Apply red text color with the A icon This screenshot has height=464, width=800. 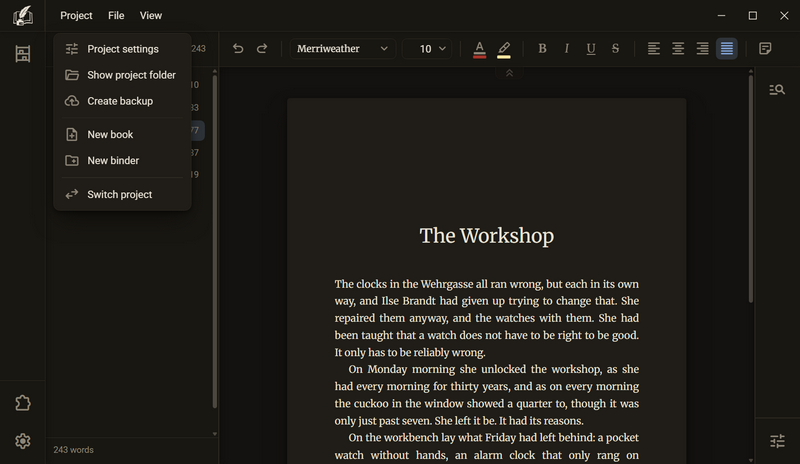[480, 49]
